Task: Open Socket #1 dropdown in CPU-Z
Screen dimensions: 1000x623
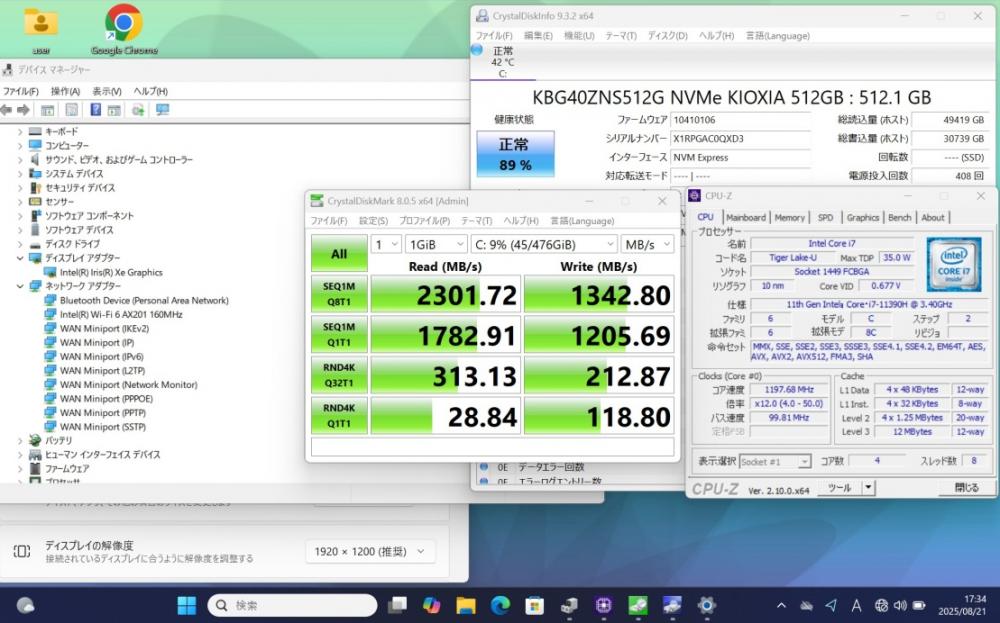Action: click(x=775, y=461)
